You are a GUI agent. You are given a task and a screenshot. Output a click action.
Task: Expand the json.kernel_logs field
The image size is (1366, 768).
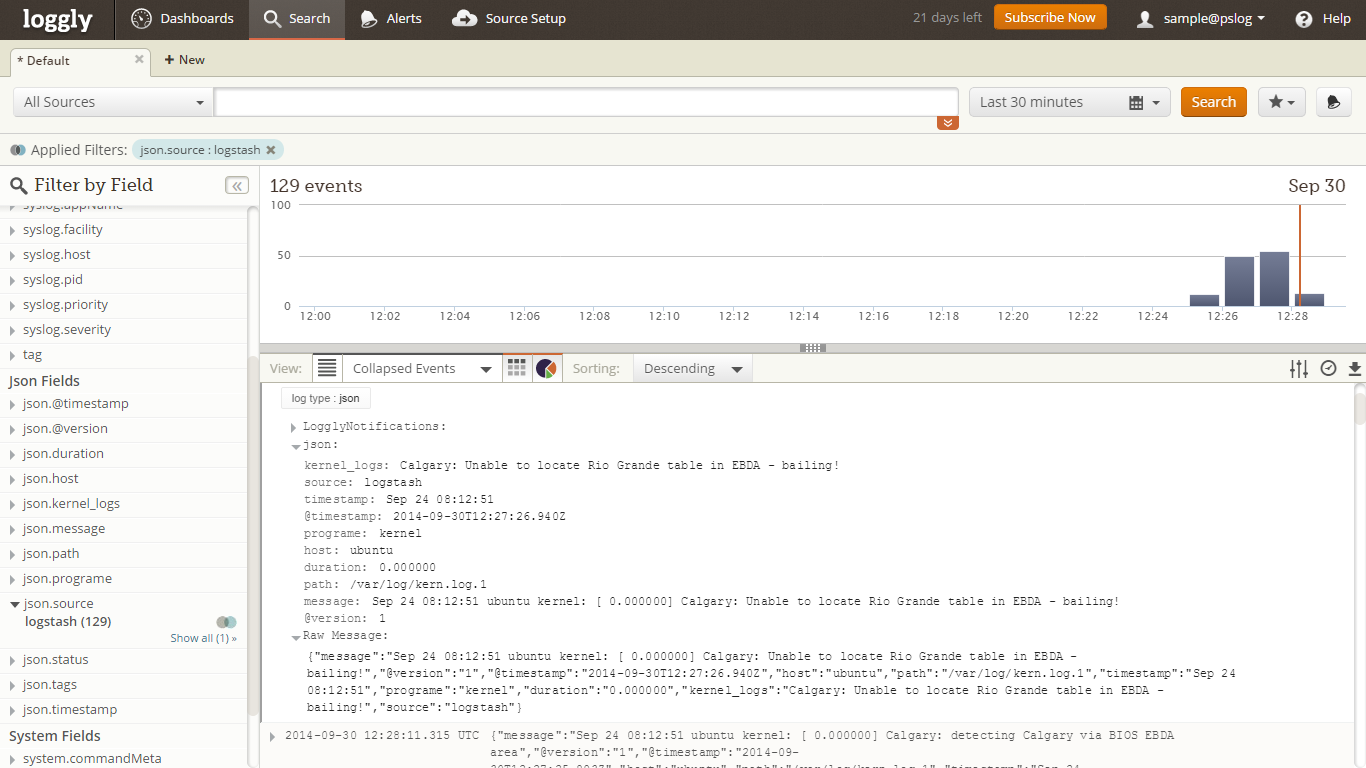tap(71, 504)
